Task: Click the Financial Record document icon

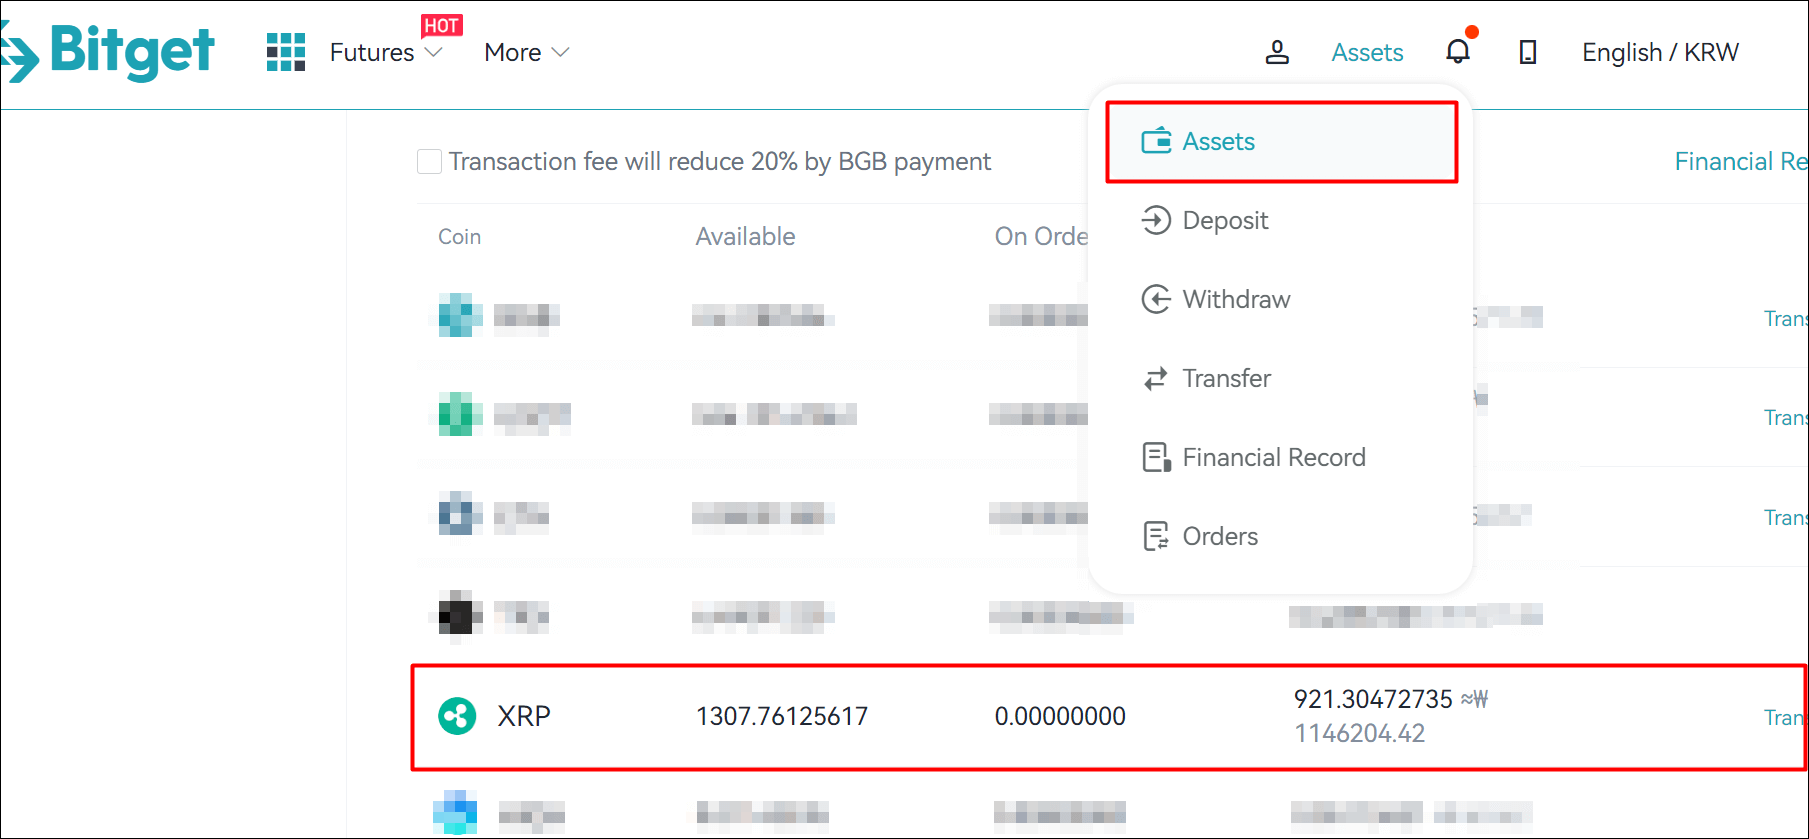Action: [x=1156, y=457]
